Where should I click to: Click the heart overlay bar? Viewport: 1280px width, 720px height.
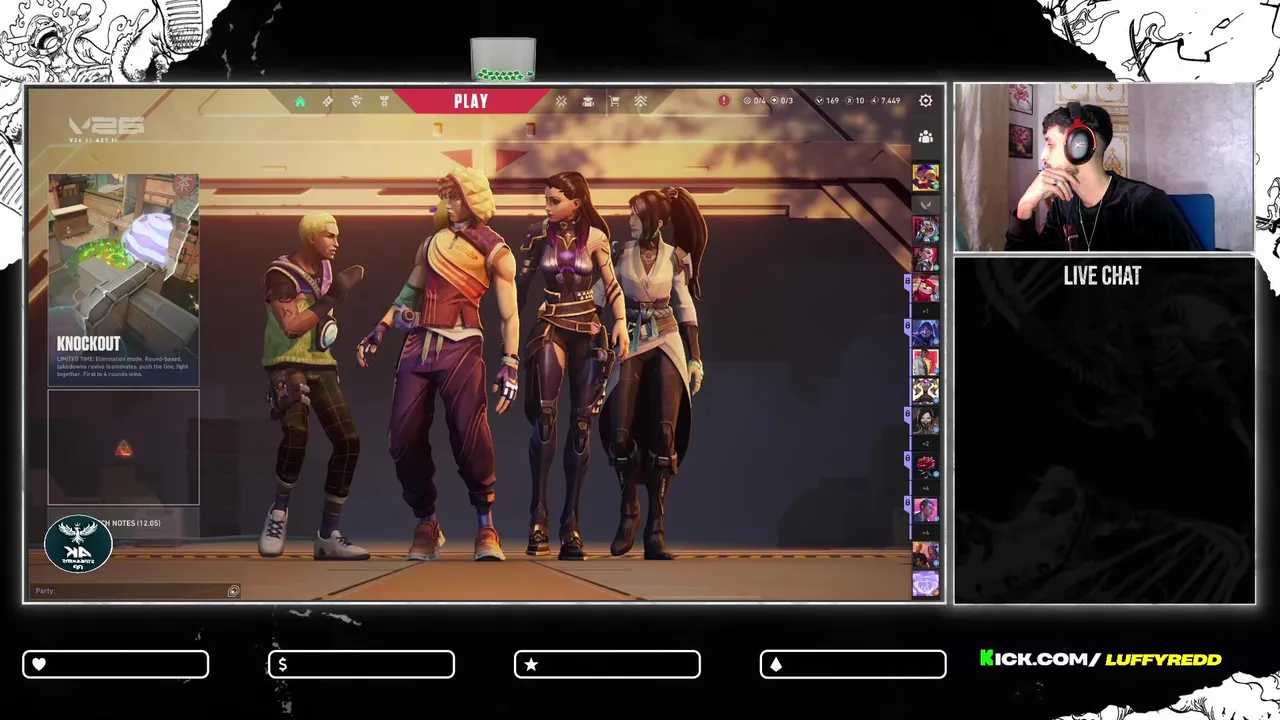(116, 664)
